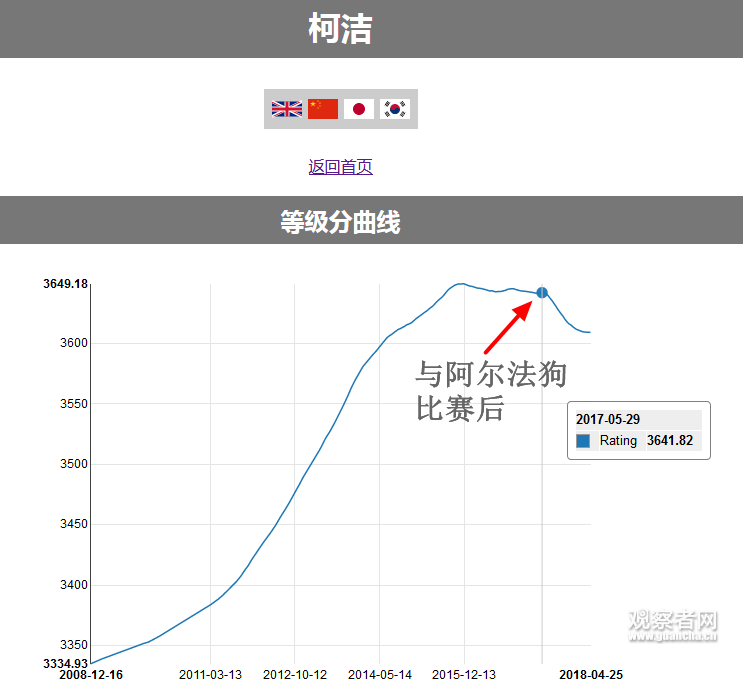743x694 pixels.
Task: Click the 3334.93 minimum rating label
Action: click(65, 663)
